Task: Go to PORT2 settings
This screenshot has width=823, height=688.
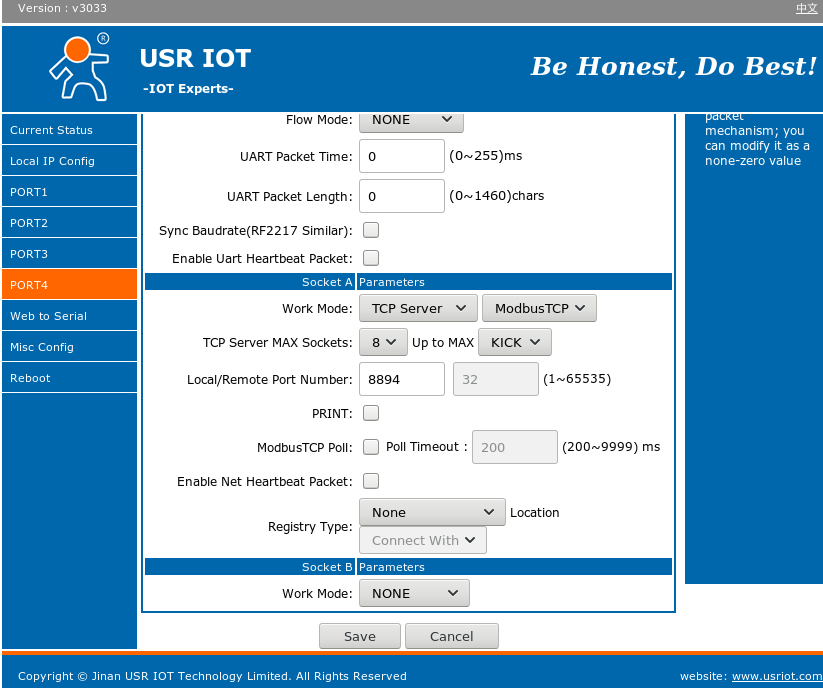Action: click(x=69, y=223)
